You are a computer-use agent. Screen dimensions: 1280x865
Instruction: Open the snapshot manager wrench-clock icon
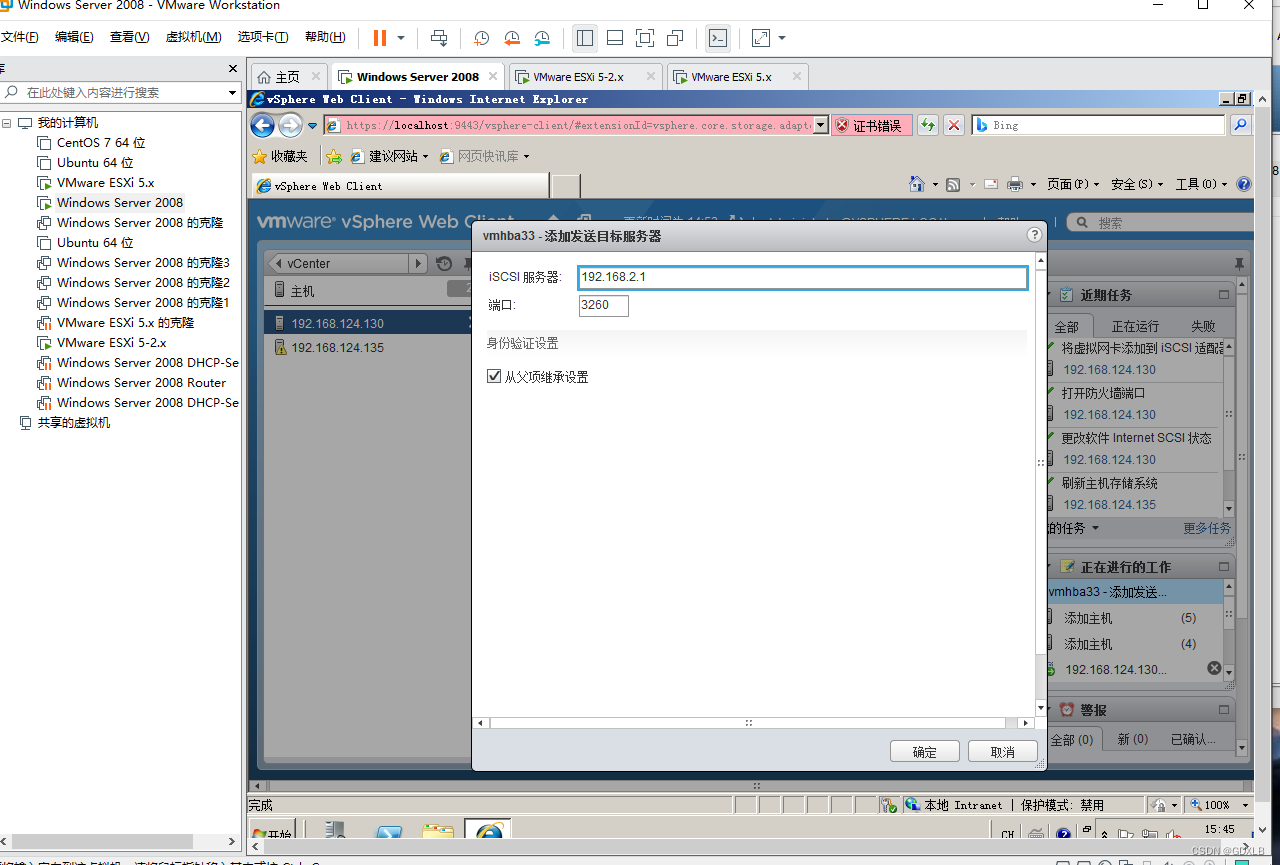click(542, 38)
